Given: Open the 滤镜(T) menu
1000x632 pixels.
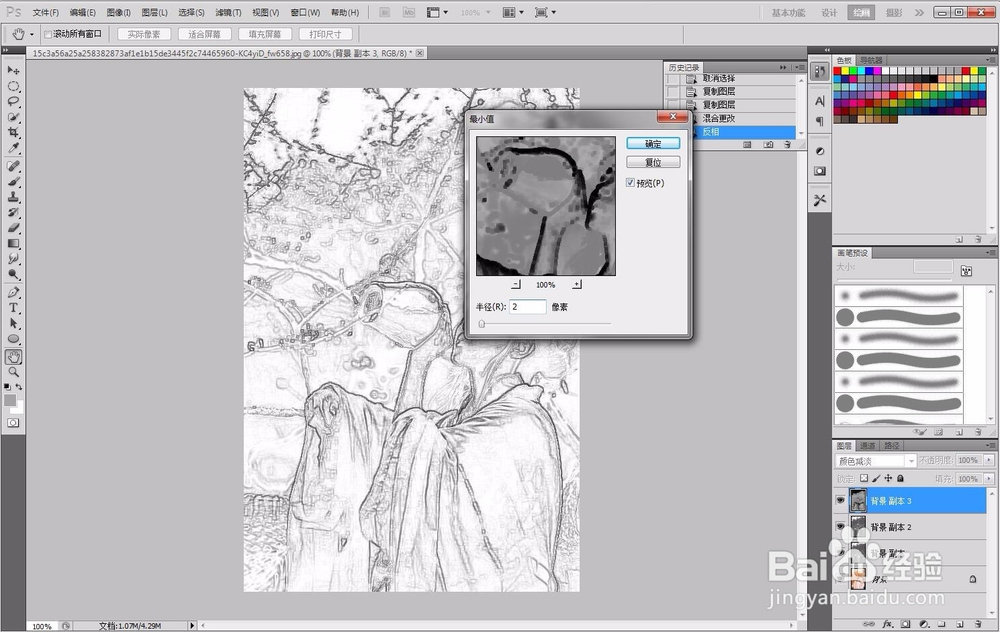Looking at the screenshot, I should point(228,12).
